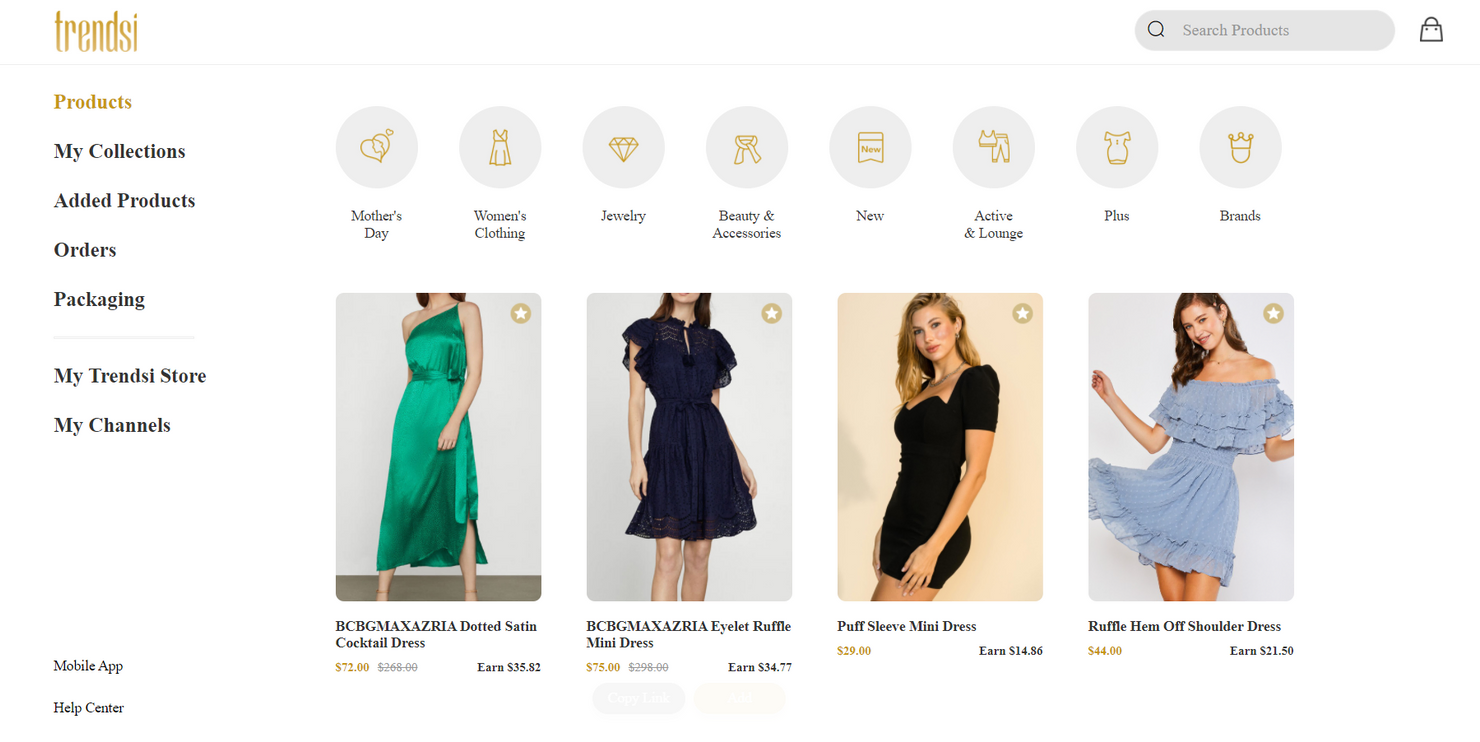Click the Brands label text
Screen dimensions: 1480x742
pos(1240,216)
